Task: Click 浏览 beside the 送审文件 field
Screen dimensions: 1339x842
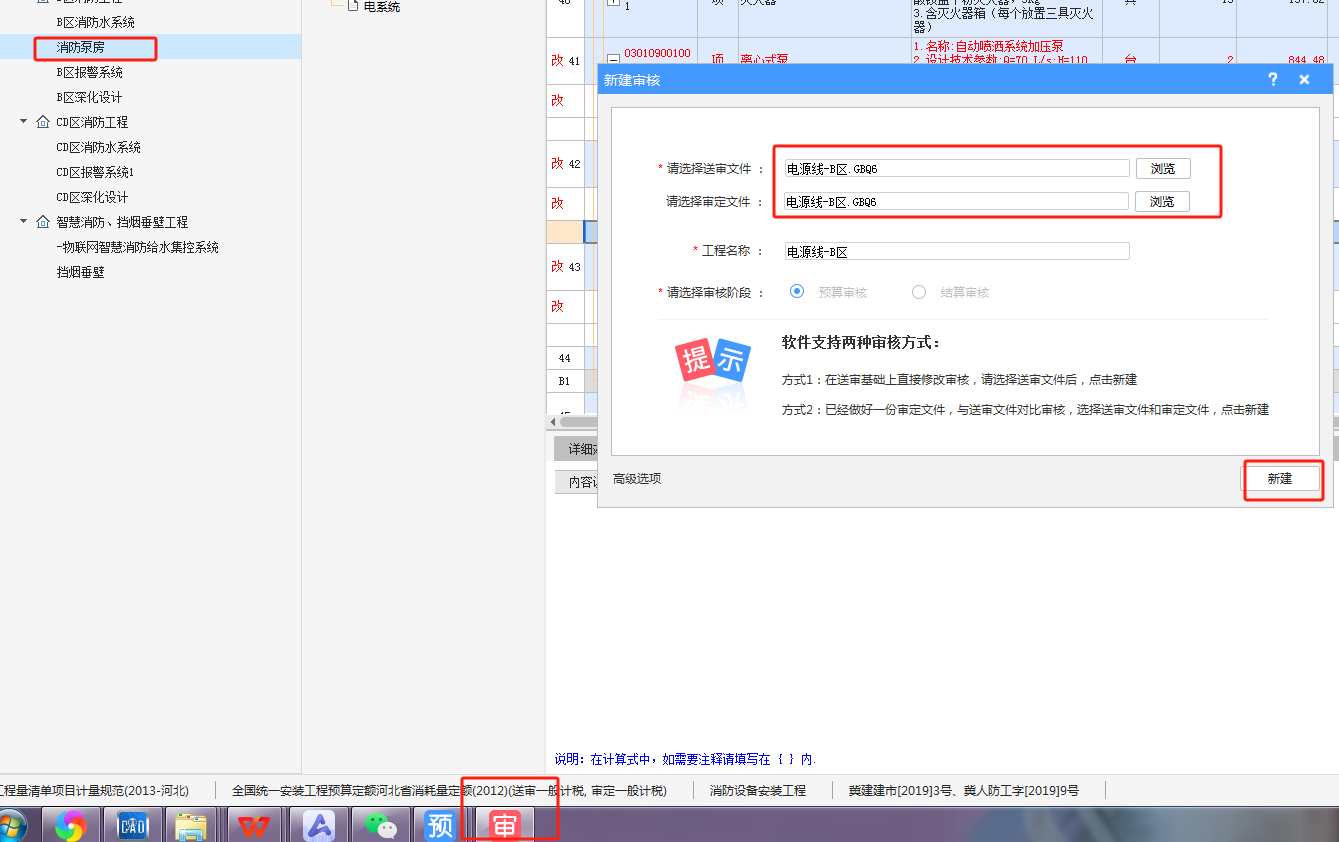Action: click(1162, 169)
